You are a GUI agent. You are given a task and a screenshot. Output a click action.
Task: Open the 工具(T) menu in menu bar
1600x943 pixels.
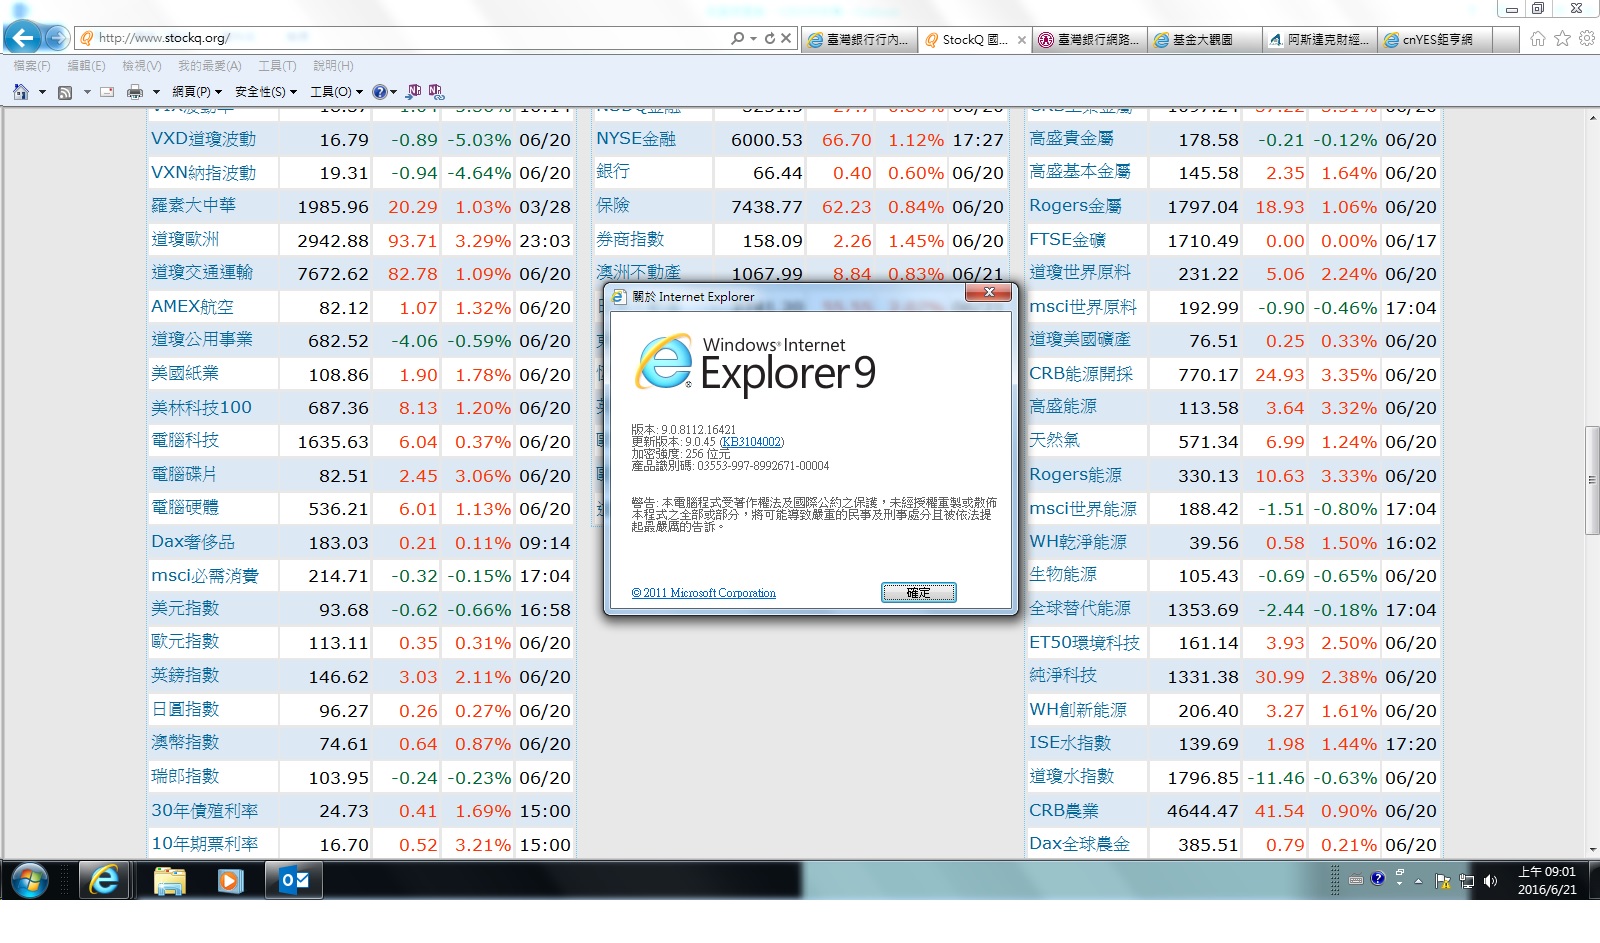[277, 65]
